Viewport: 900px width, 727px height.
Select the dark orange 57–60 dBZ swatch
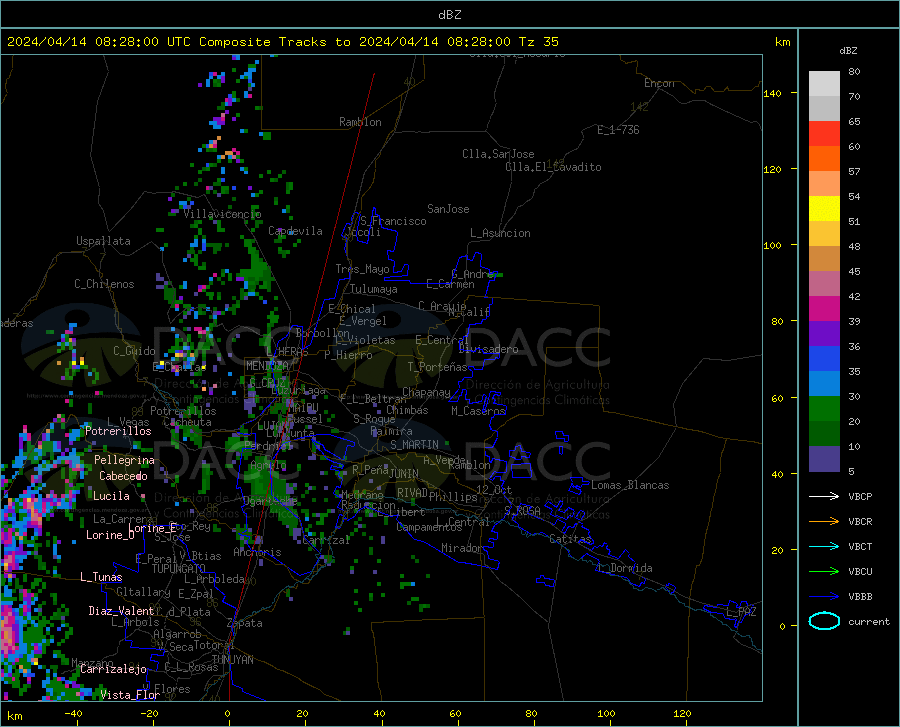pos(824,158)
